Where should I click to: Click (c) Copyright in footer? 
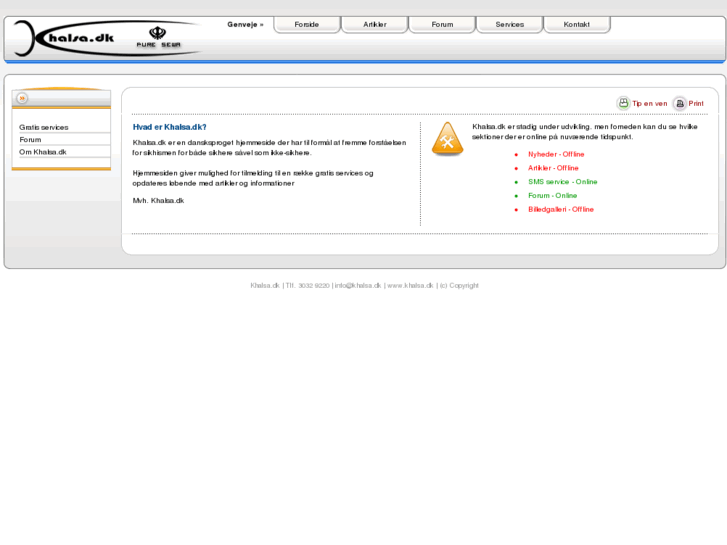(x=459, y=286)
